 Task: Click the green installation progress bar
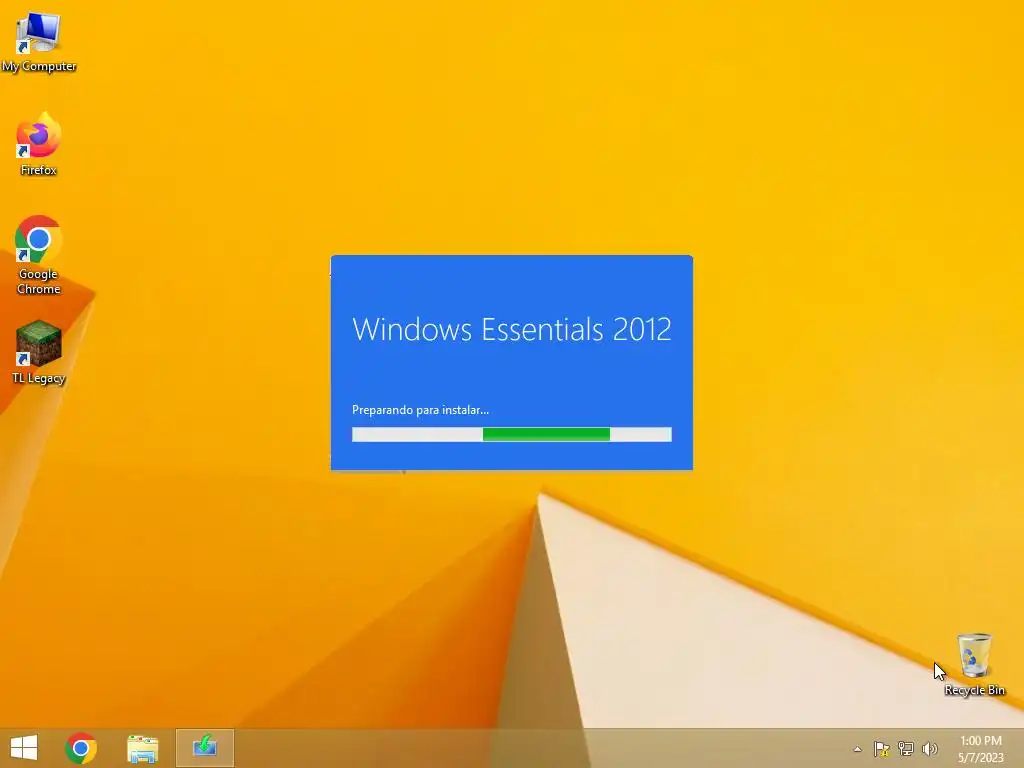pyautogui.click(x=511, y=434)
